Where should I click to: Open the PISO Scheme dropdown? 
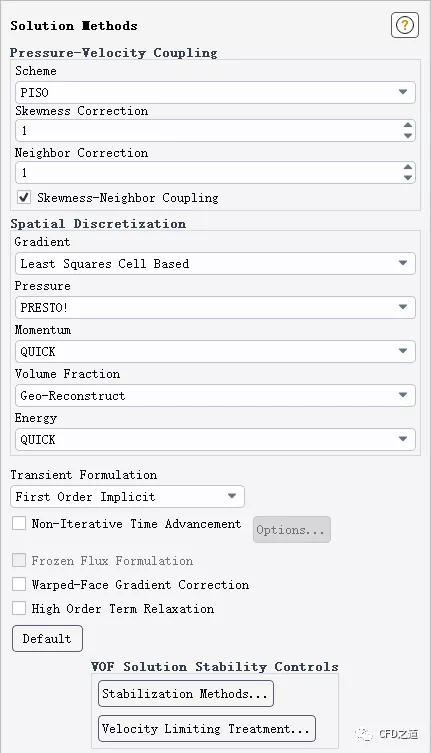click(215, 92)
